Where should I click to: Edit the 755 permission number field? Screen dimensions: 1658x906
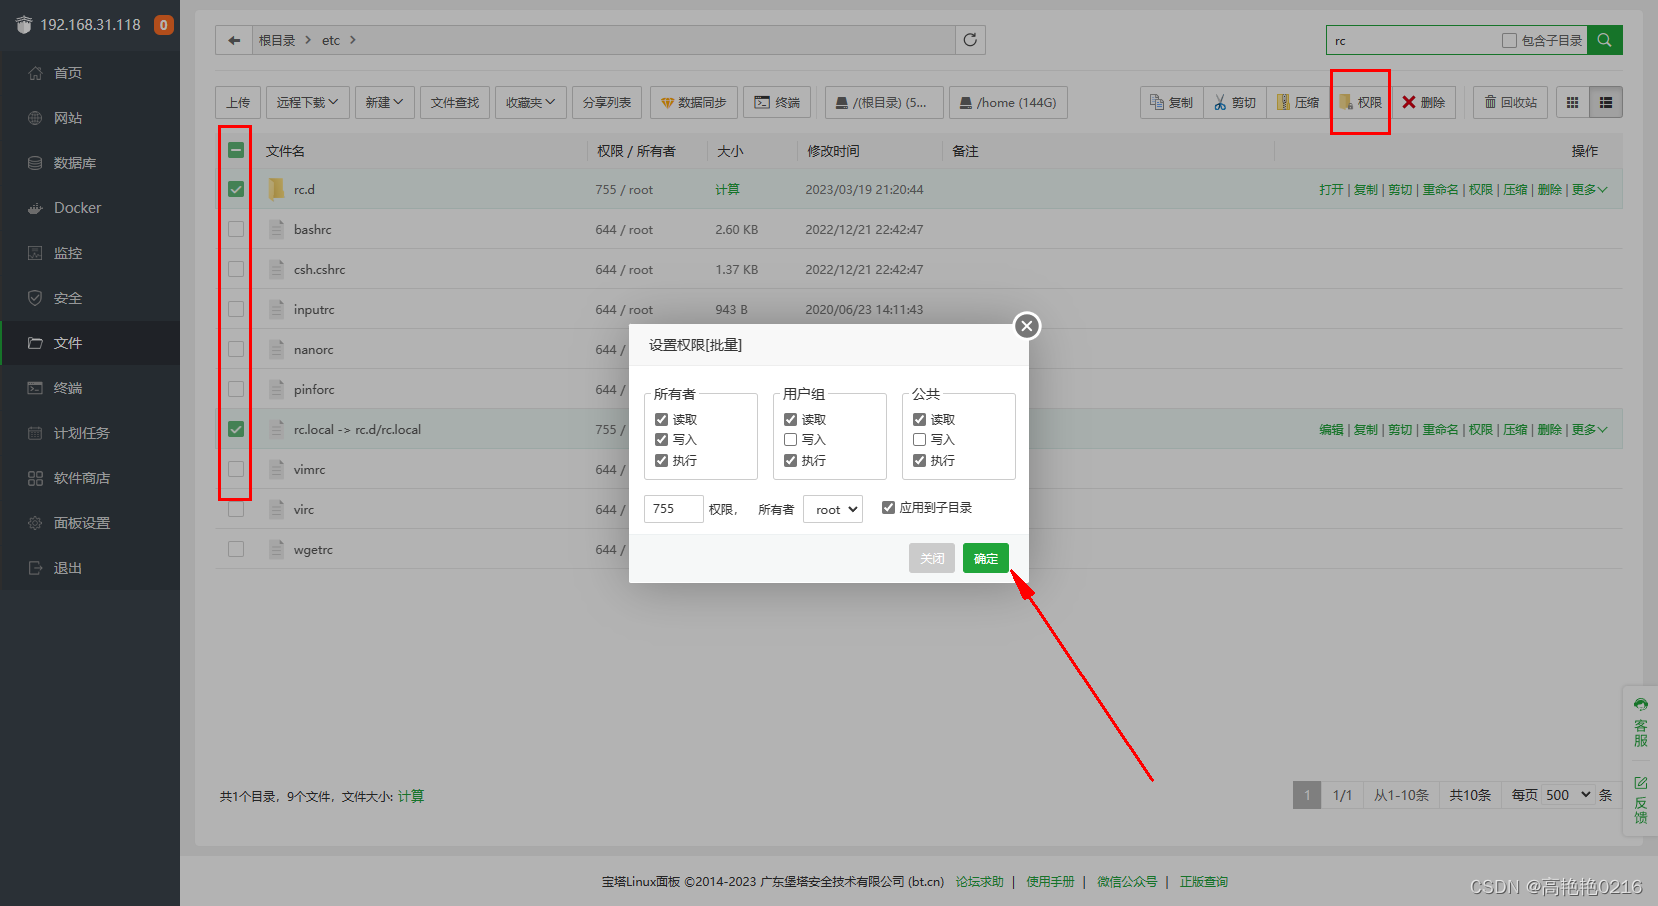coord(673,509)
